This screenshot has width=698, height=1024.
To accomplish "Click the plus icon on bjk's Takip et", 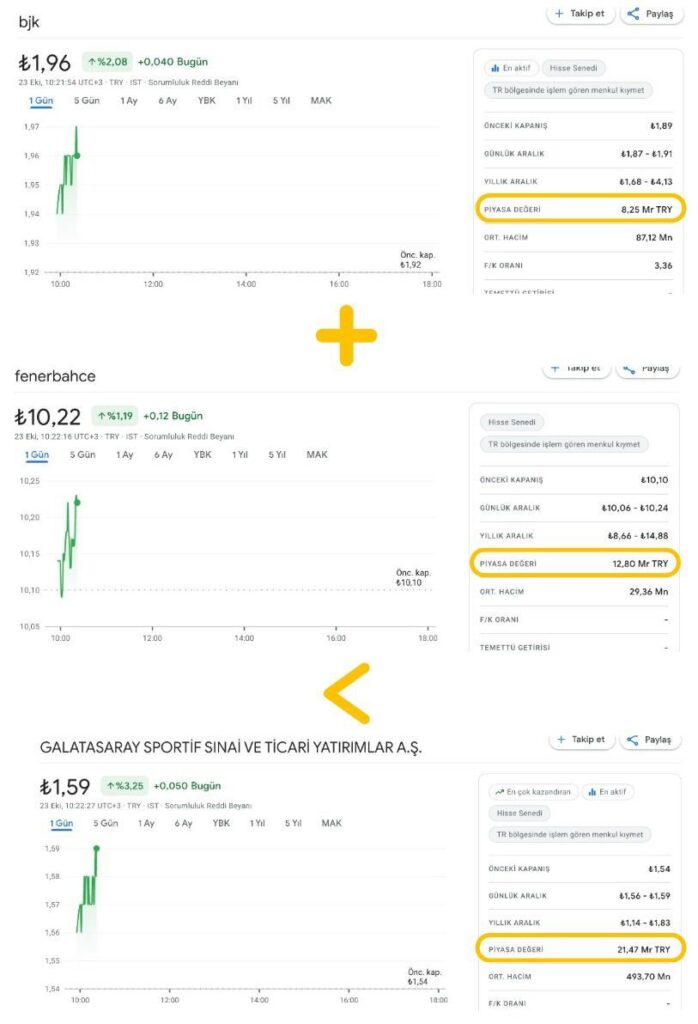I will (559, 15).
